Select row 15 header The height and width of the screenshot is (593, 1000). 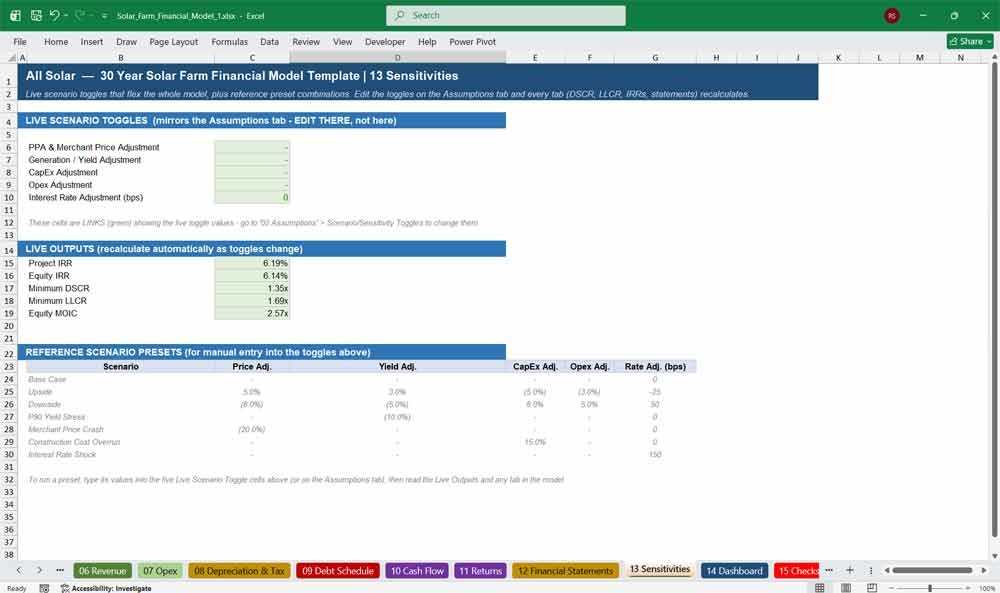(9, 263)
